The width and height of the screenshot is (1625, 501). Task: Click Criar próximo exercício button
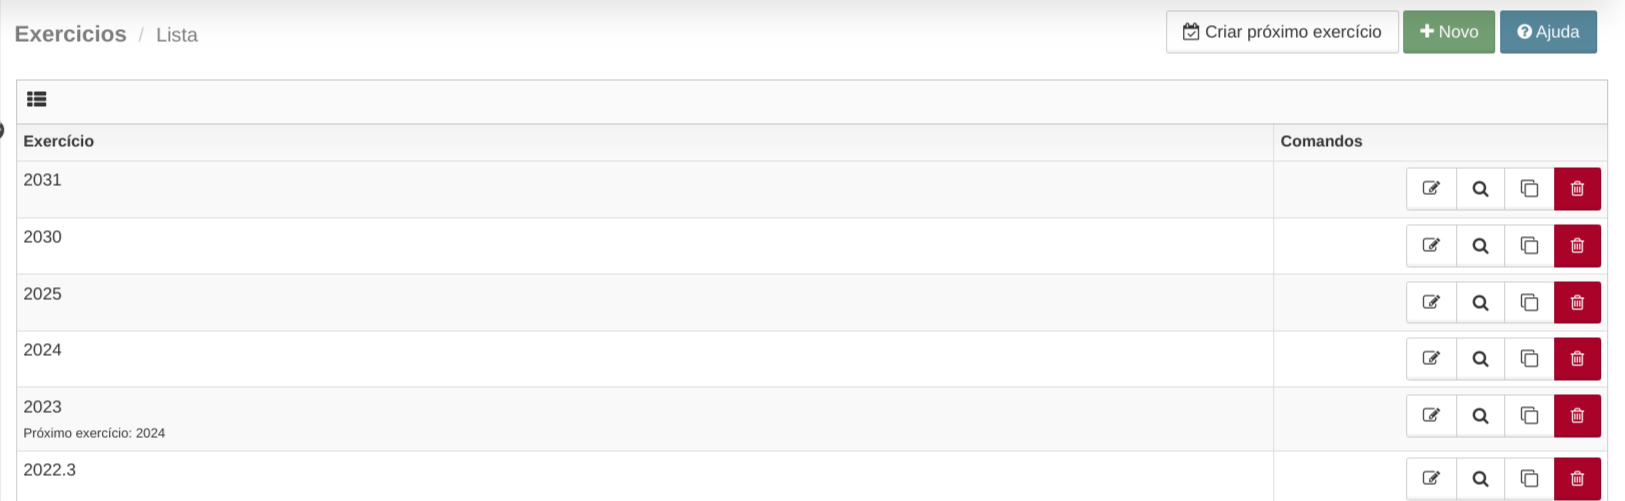click(1282, 32)
